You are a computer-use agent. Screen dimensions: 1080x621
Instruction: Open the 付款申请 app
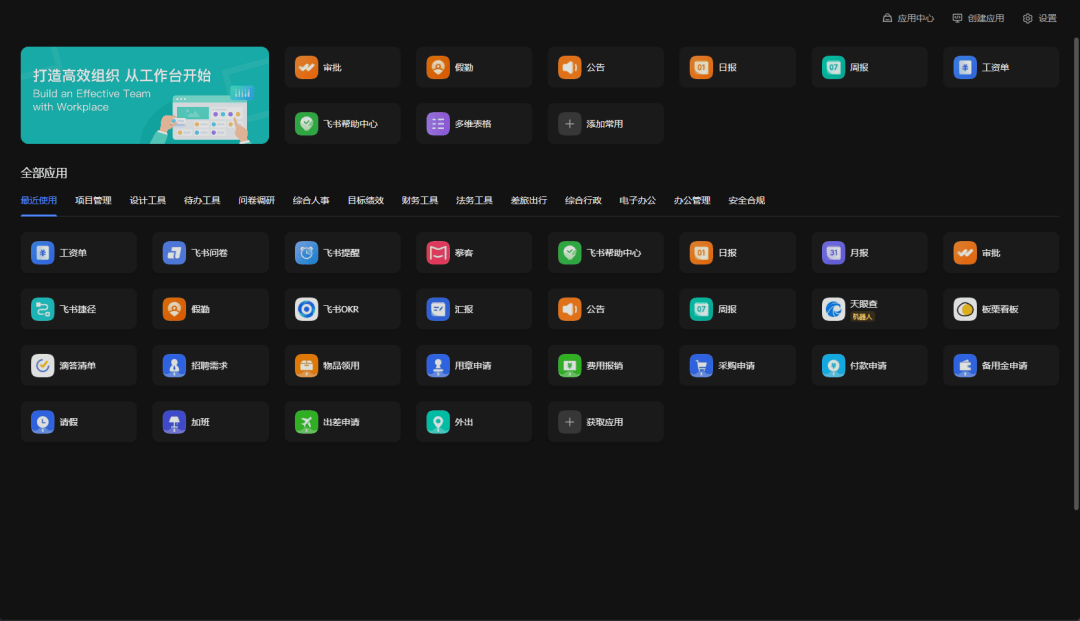click(869, 366)
